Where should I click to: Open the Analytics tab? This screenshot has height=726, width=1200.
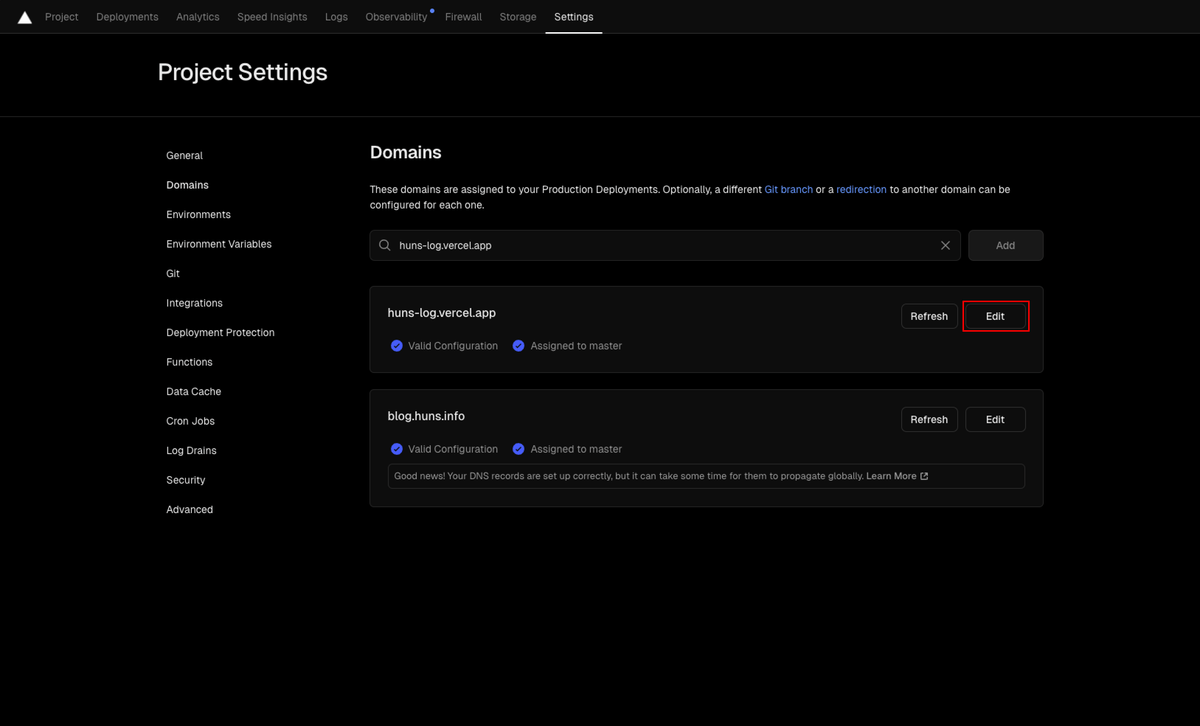tap(198, 17)
